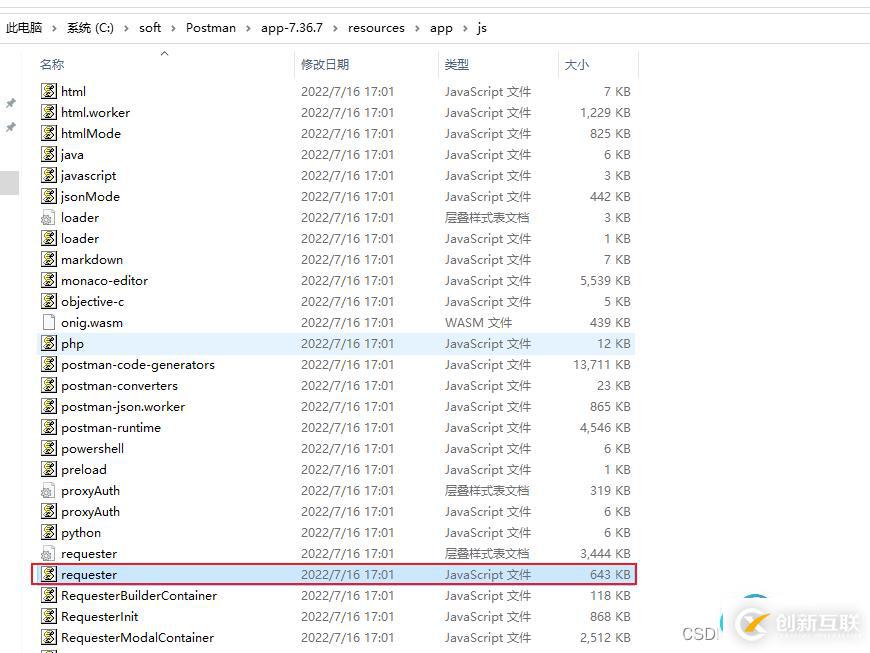Go to 系统 (C:) breadcrumb
This screenshot has width=870, height=653.
coord(90,28)
